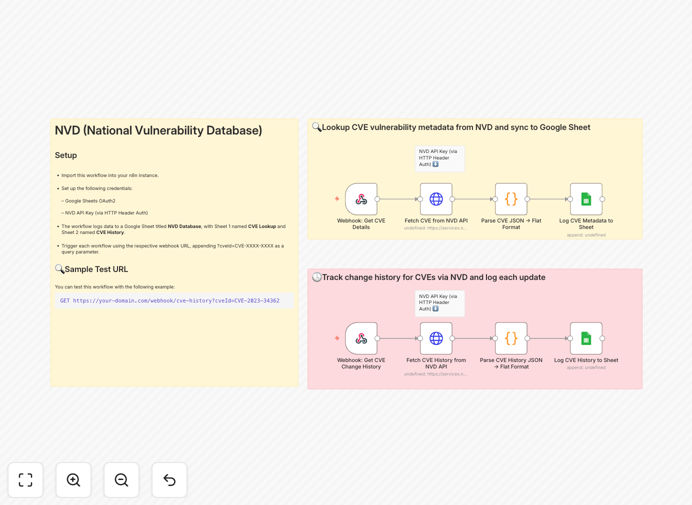The width and height of the screenshot is (692, 505).
Task: Click the NVD API Key note above the History flow
Action: coord(440,303)
